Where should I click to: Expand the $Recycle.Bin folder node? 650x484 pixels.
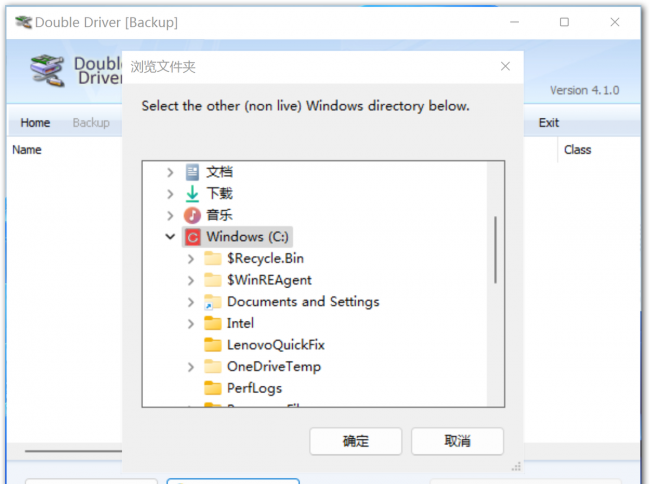coord(191,259)
